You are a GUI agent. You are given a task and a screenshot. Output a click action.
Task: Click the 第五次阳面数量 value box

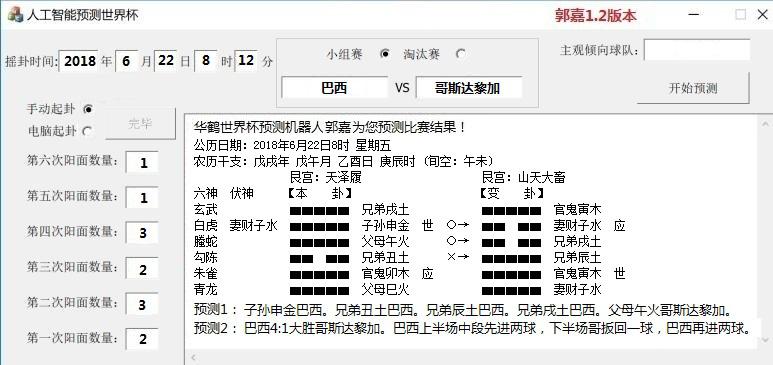click(142, 198)
